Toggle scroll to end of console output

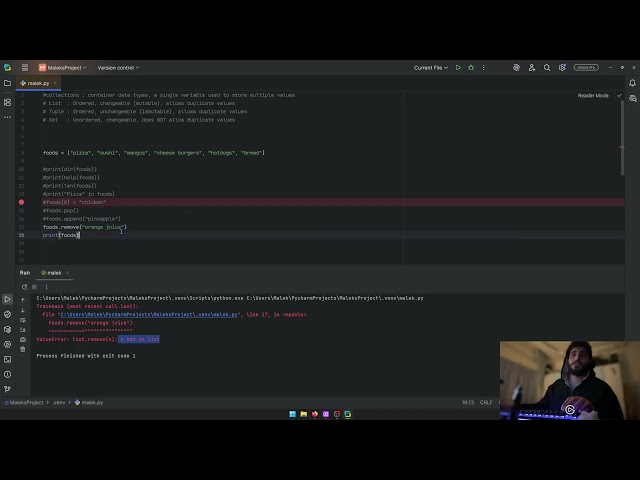pos(23,330)
